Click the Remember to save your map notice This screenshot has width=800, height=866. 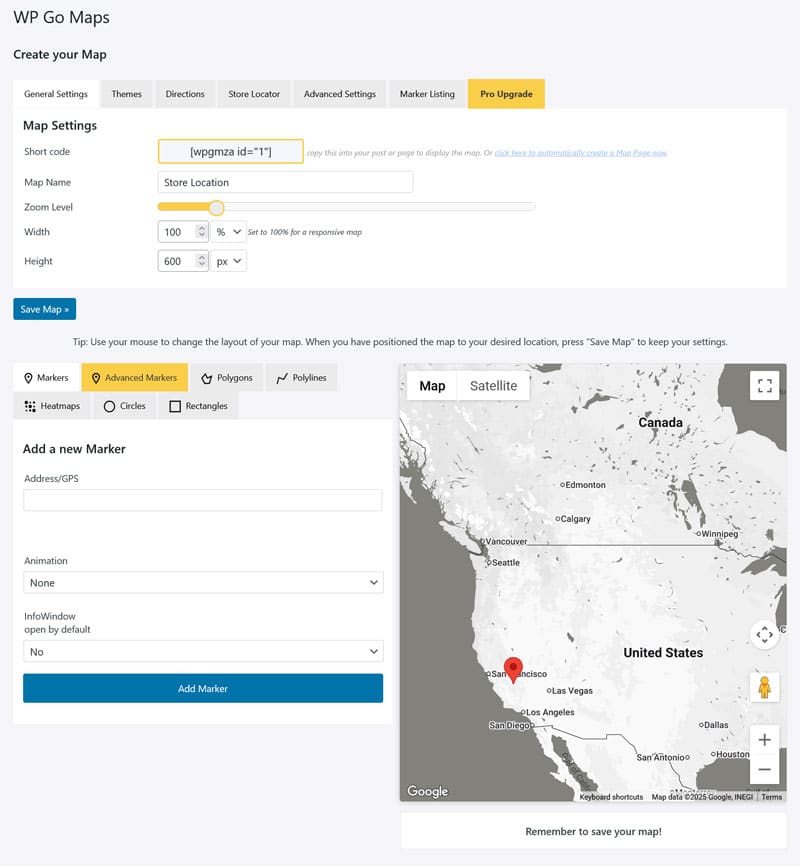click(x=593, y=832)
